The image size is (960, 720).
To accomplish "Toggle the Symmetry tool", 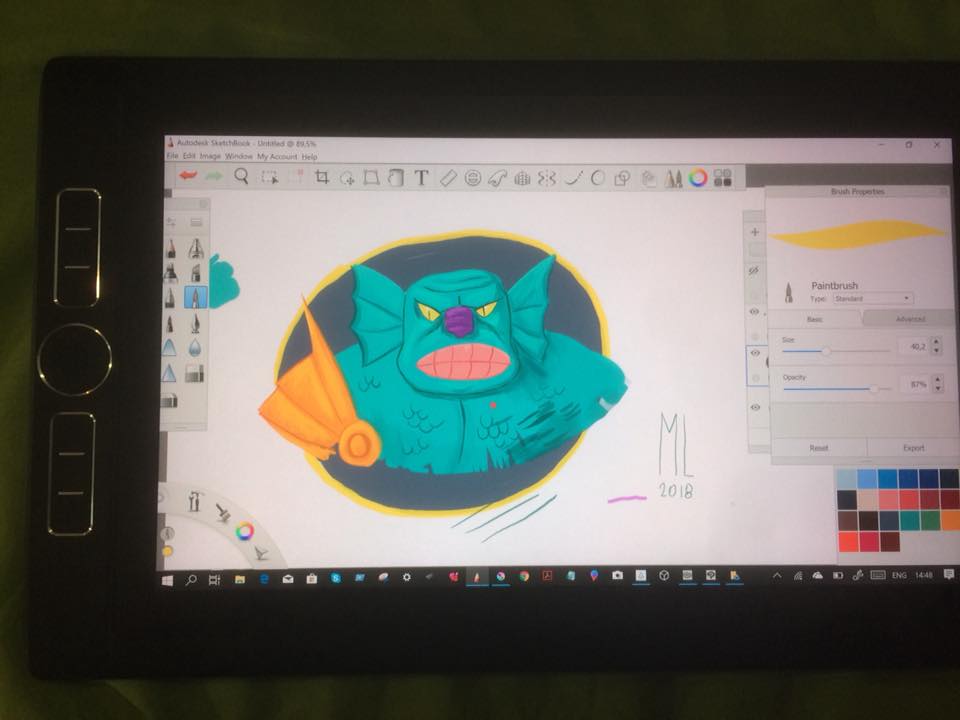I will (x=547, y=178).
